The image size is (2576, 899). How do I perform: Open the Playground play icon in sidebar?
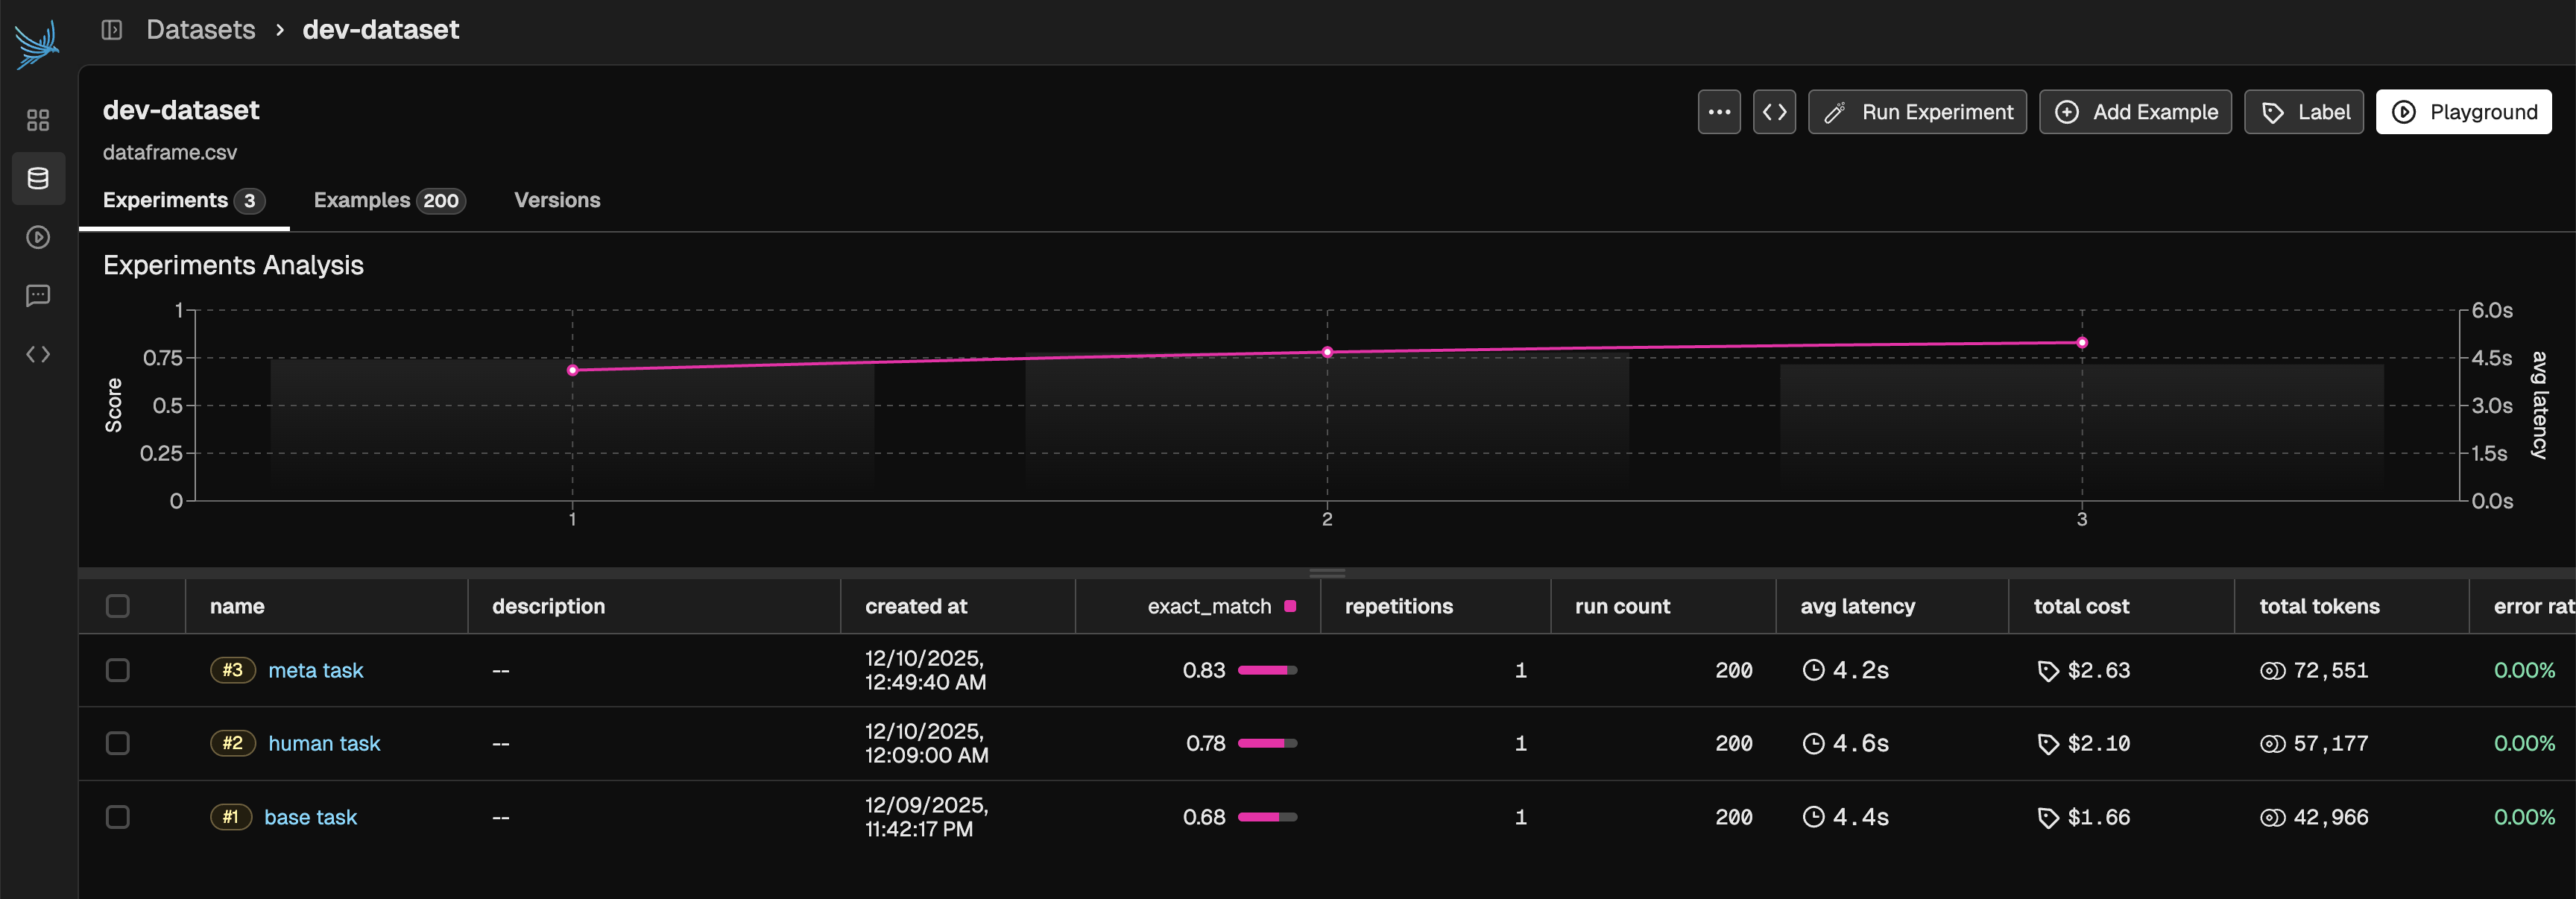[x=38, y=238]
